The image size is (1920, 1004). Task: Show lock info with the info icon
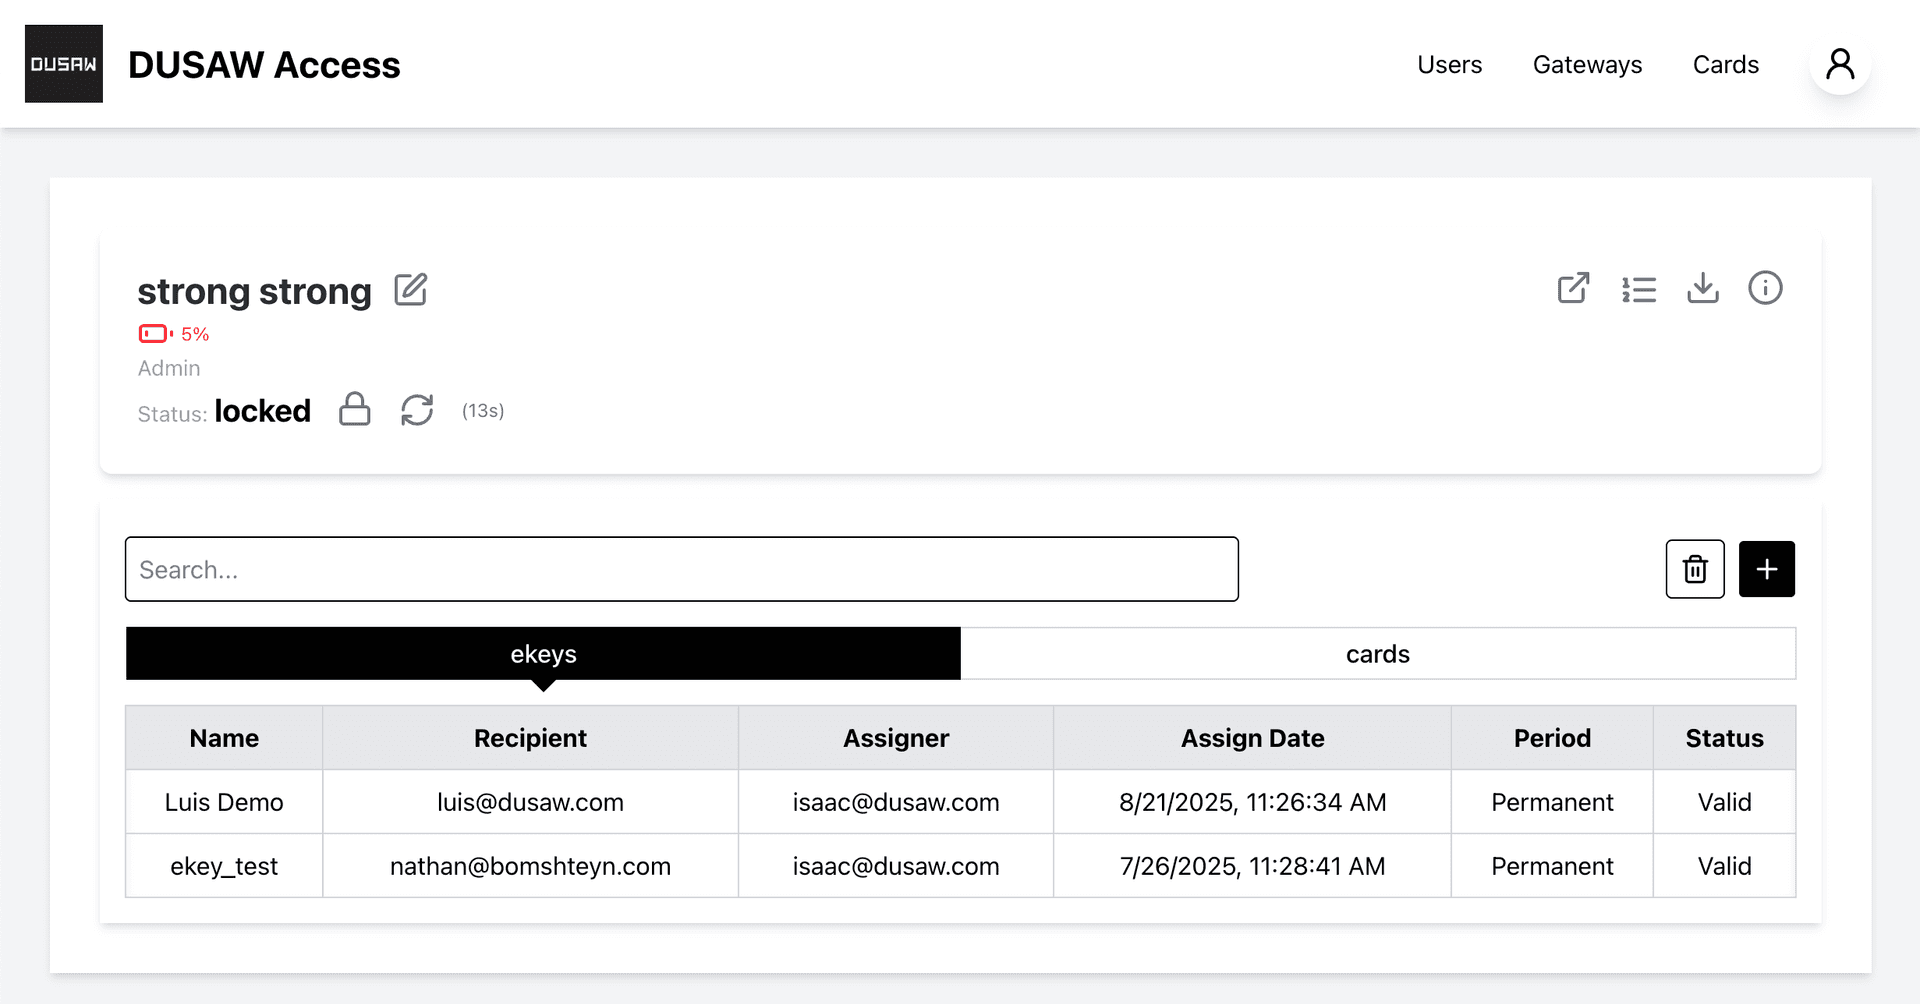[x=1765, y=288]
